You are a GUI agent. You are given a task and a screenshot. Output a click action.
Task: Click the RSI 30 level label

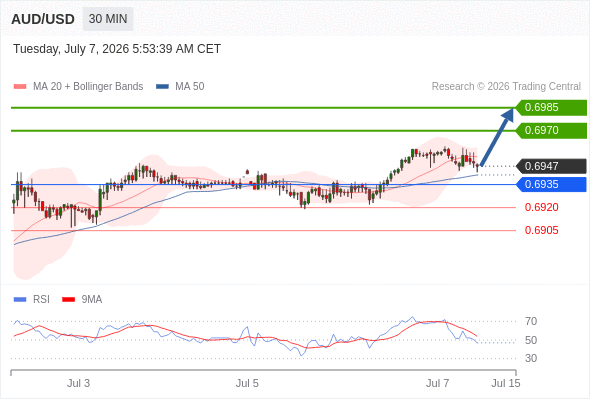[531, 358]
